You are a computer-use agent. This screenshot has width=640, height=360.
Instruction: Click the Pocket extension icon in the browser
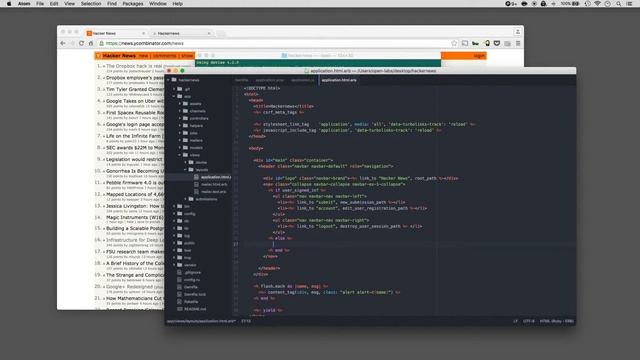(497, 43)
